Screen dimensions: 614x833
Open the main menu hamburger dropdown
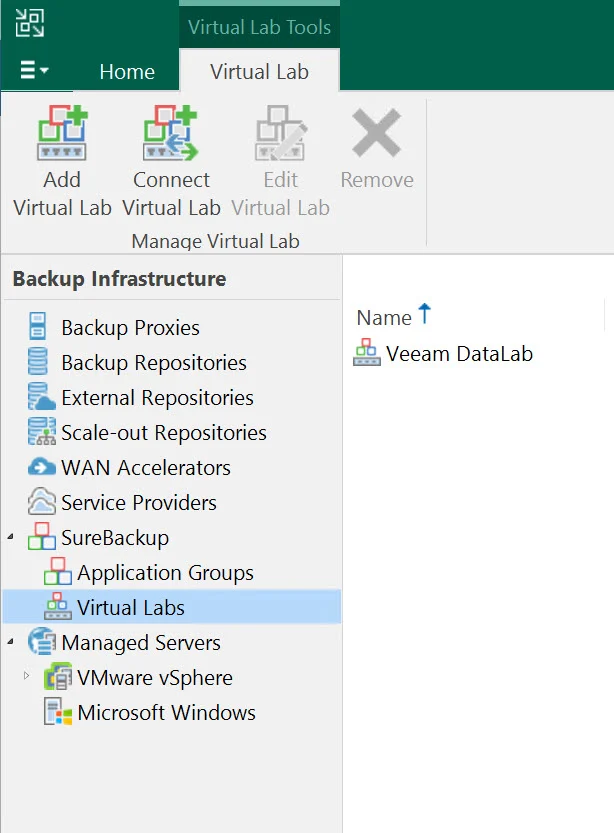33,70
